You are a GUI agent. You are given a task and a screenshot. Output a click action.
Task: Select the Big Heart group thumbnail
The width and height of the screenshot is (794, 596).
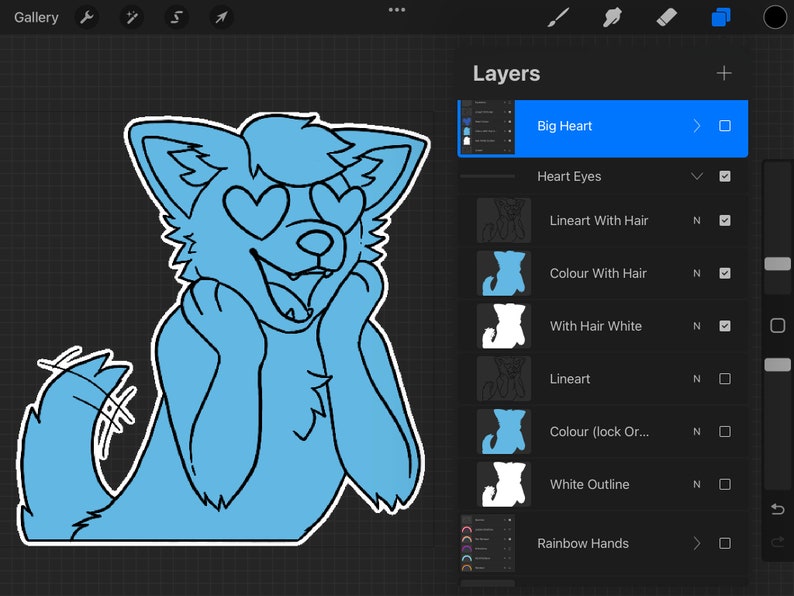[x=488, y=127]
